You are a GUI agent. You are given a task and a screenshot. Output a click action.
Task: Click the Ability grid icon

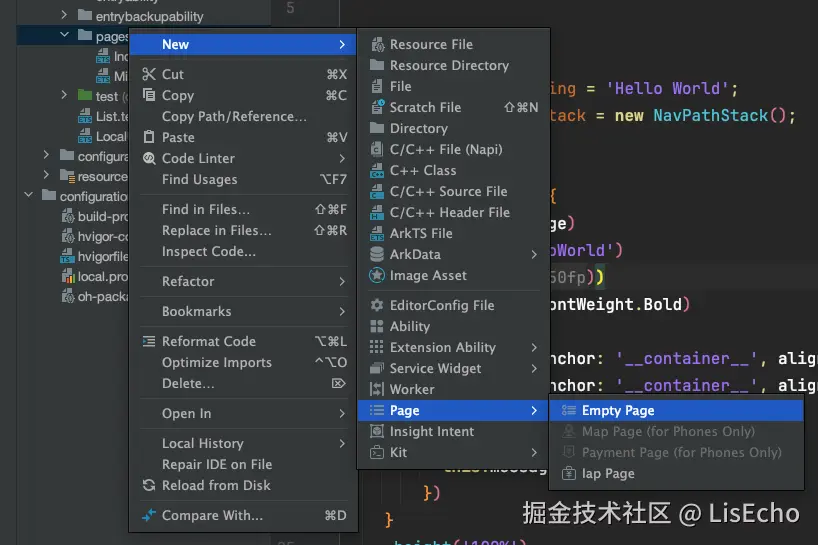(377, 326)
